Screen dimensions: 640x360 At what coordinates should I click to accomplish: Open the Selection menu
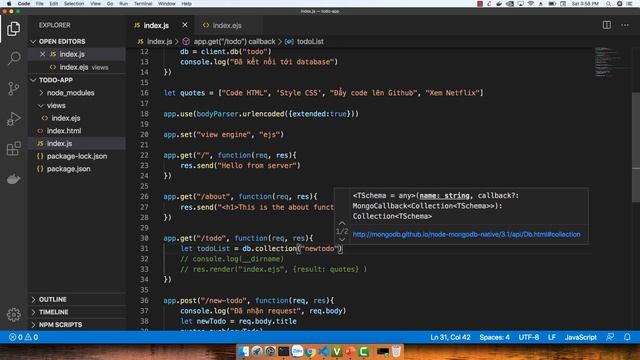tap(74, 4)
